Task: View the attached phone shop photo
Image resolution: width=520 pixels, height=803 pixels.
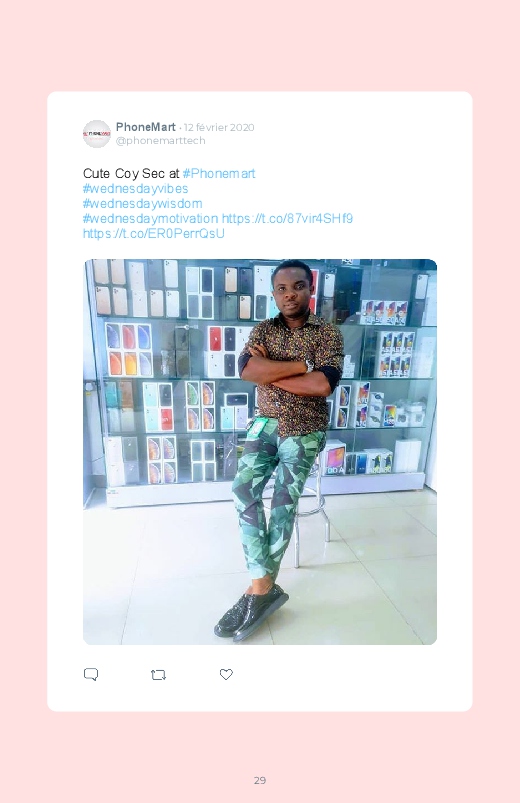Action: [x=260, y=452]
